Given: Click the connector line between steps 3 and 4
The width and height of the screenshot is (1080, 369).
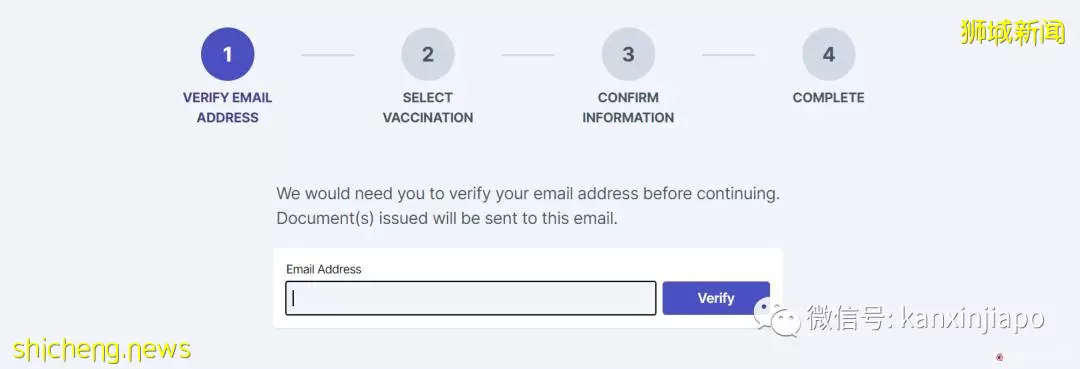Looking at the screenshot, I should [x=729, y=55].
